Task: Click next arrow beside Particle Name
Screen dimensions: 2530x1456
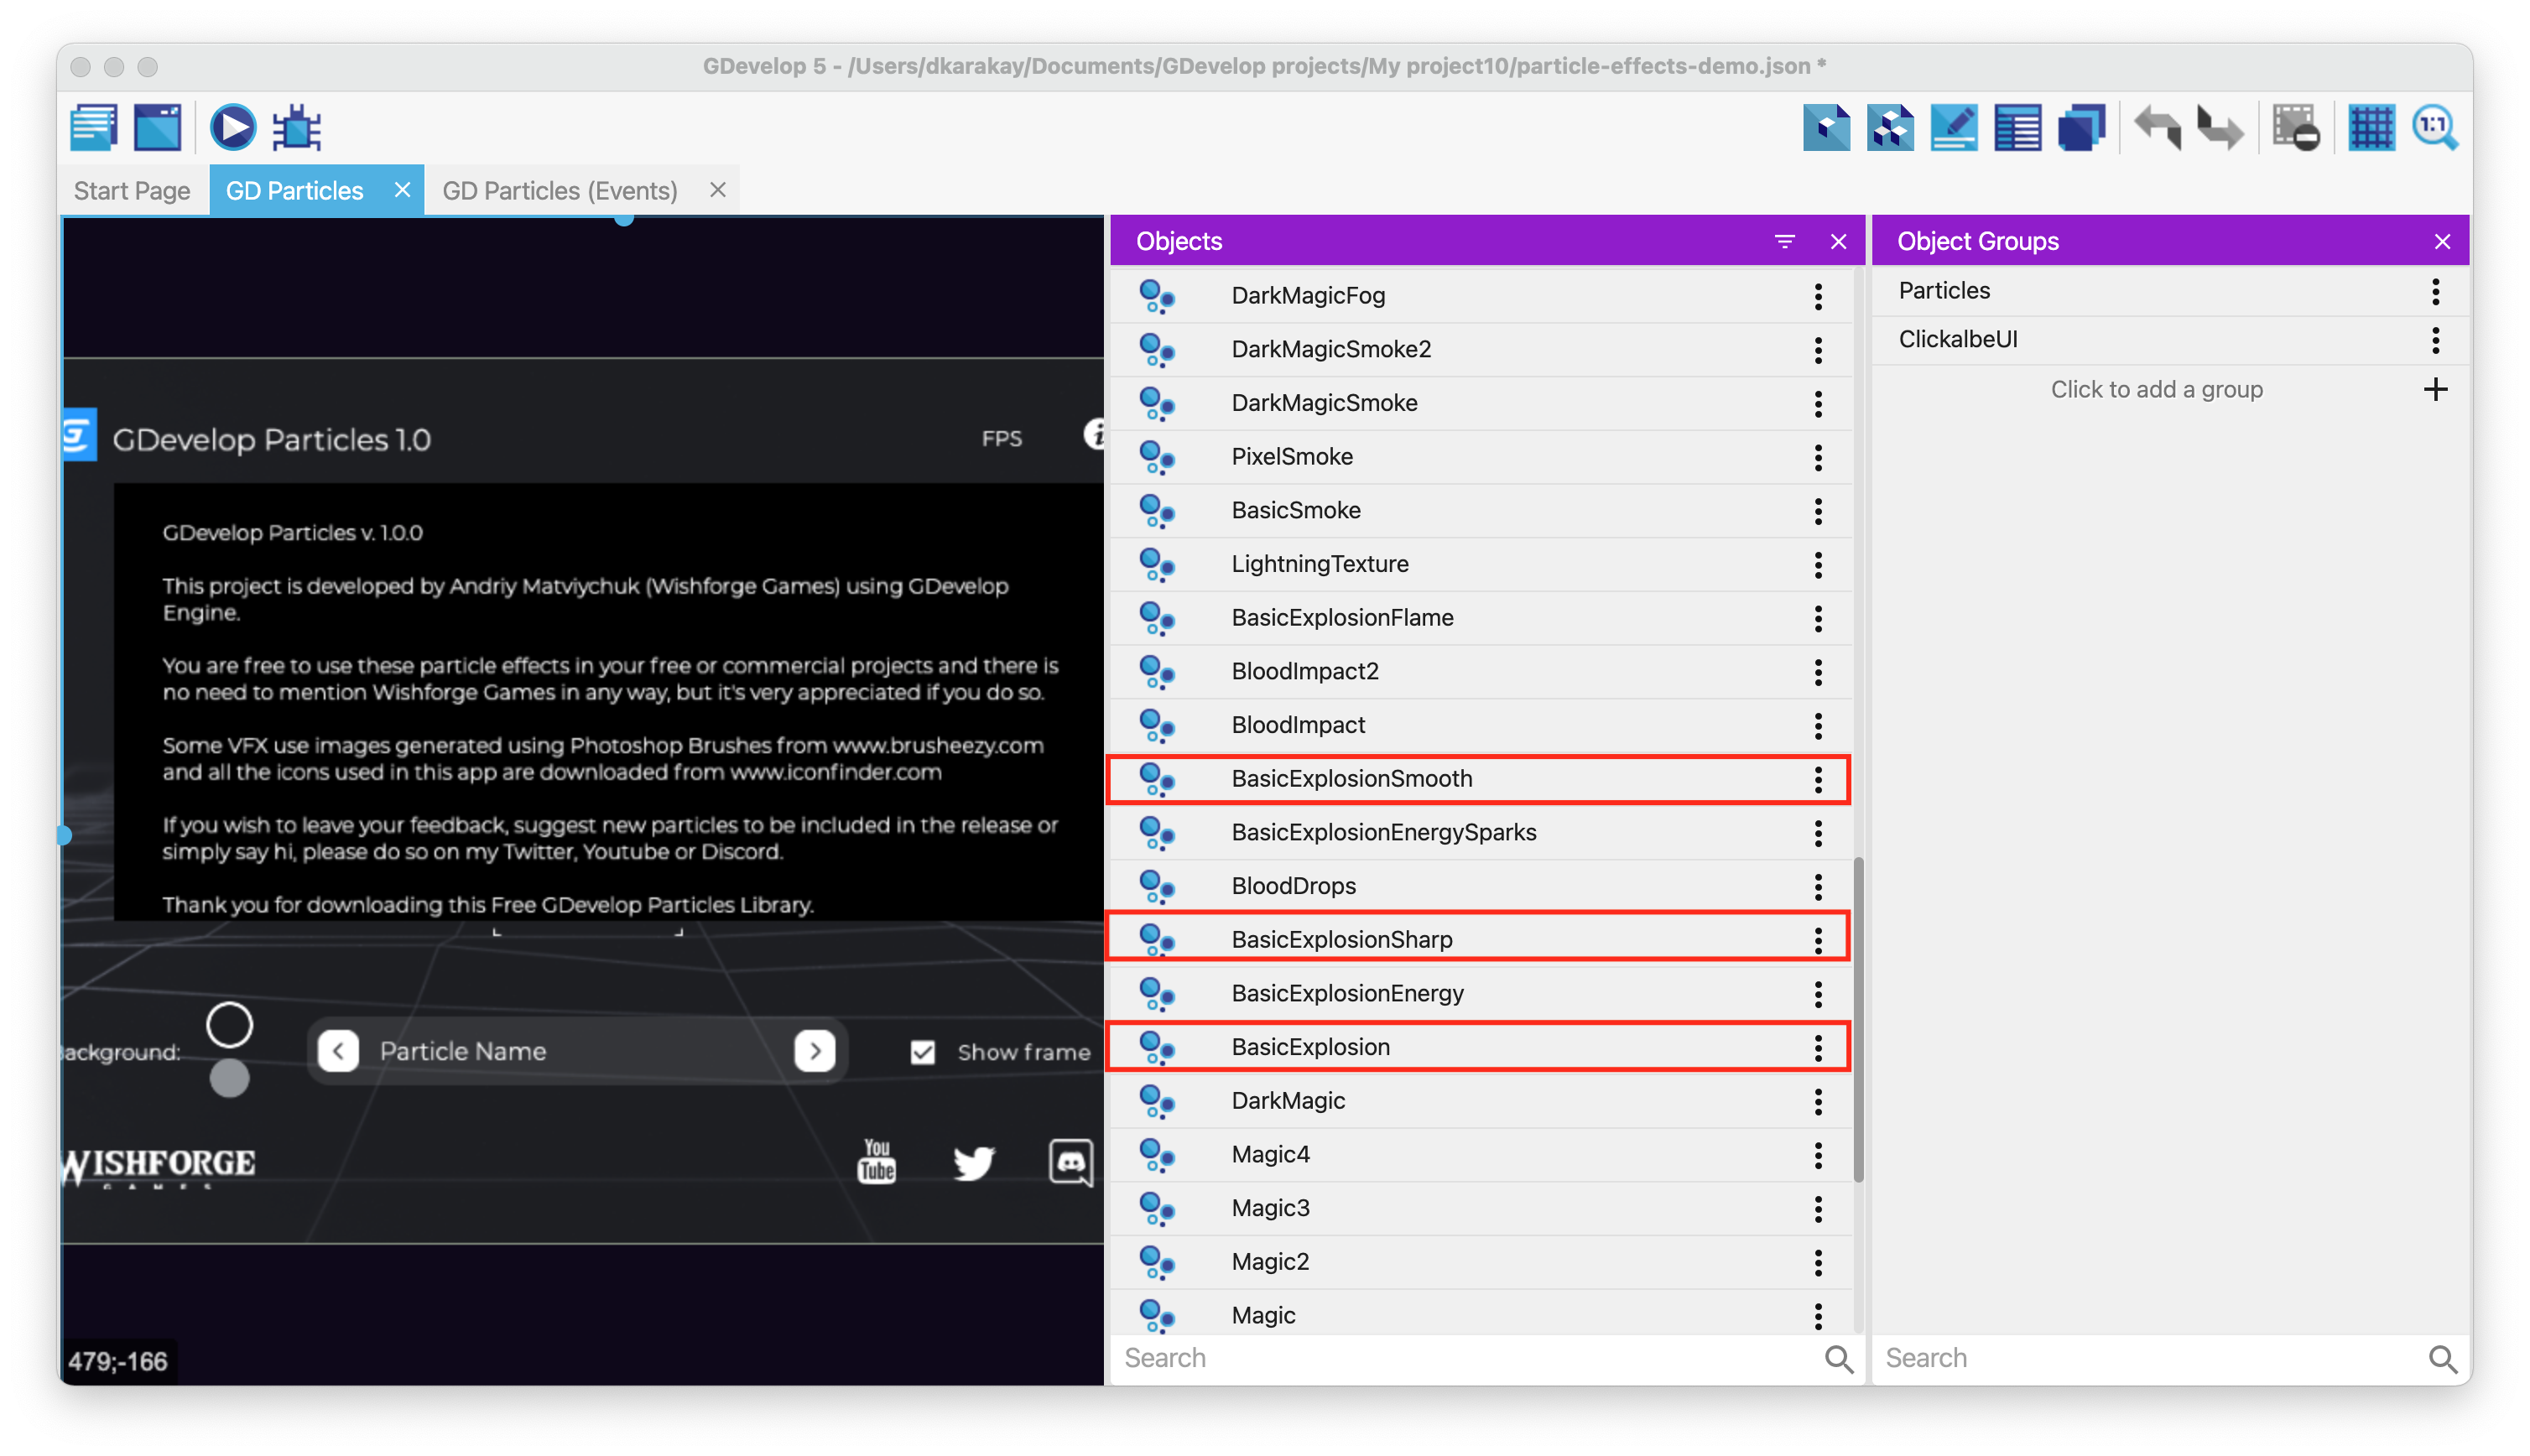Action: [x=814, y=1051]
